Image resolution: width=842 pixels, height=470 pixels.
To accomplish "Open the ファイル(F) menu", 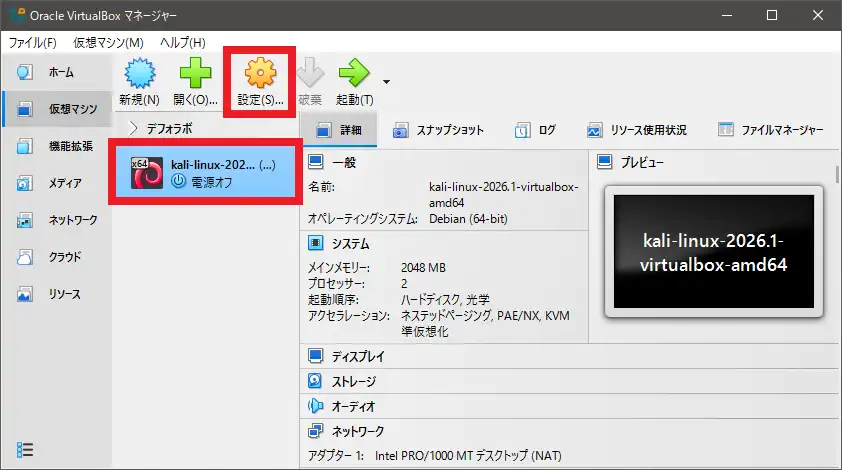I will (x=33, y=42).
